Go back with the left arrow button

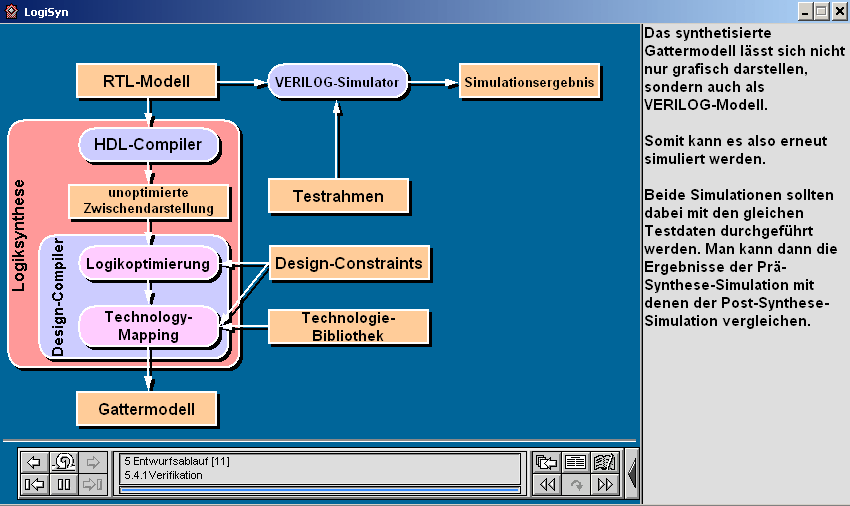tap(34, 462)
